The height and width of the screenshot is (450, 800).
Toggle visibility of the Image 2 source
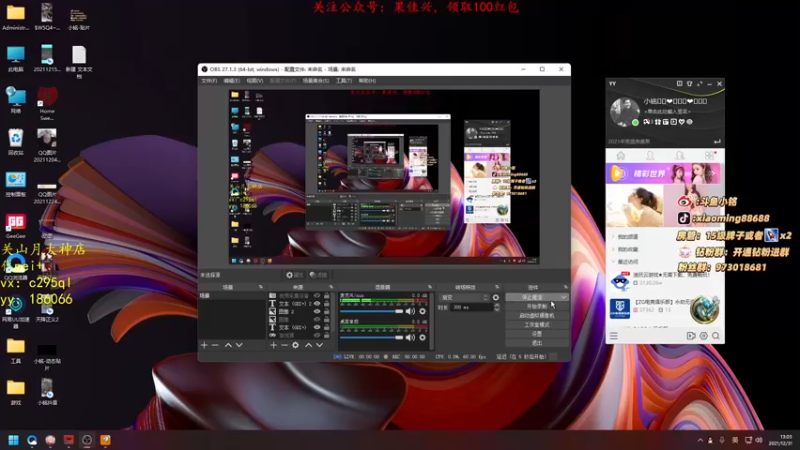tap(317, 311)
